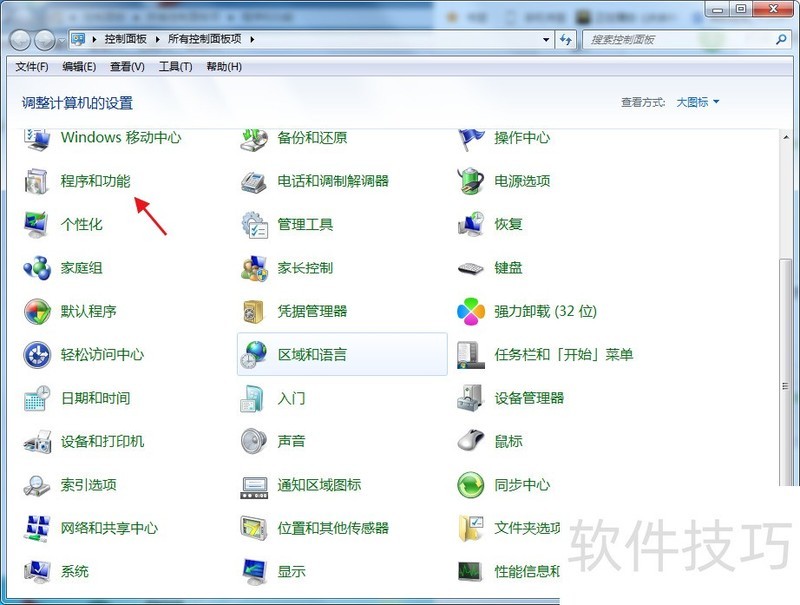The height and width of the screenshot is (605, 800).
Task: Click the 区域和语言 link
Action: point(312,354)
